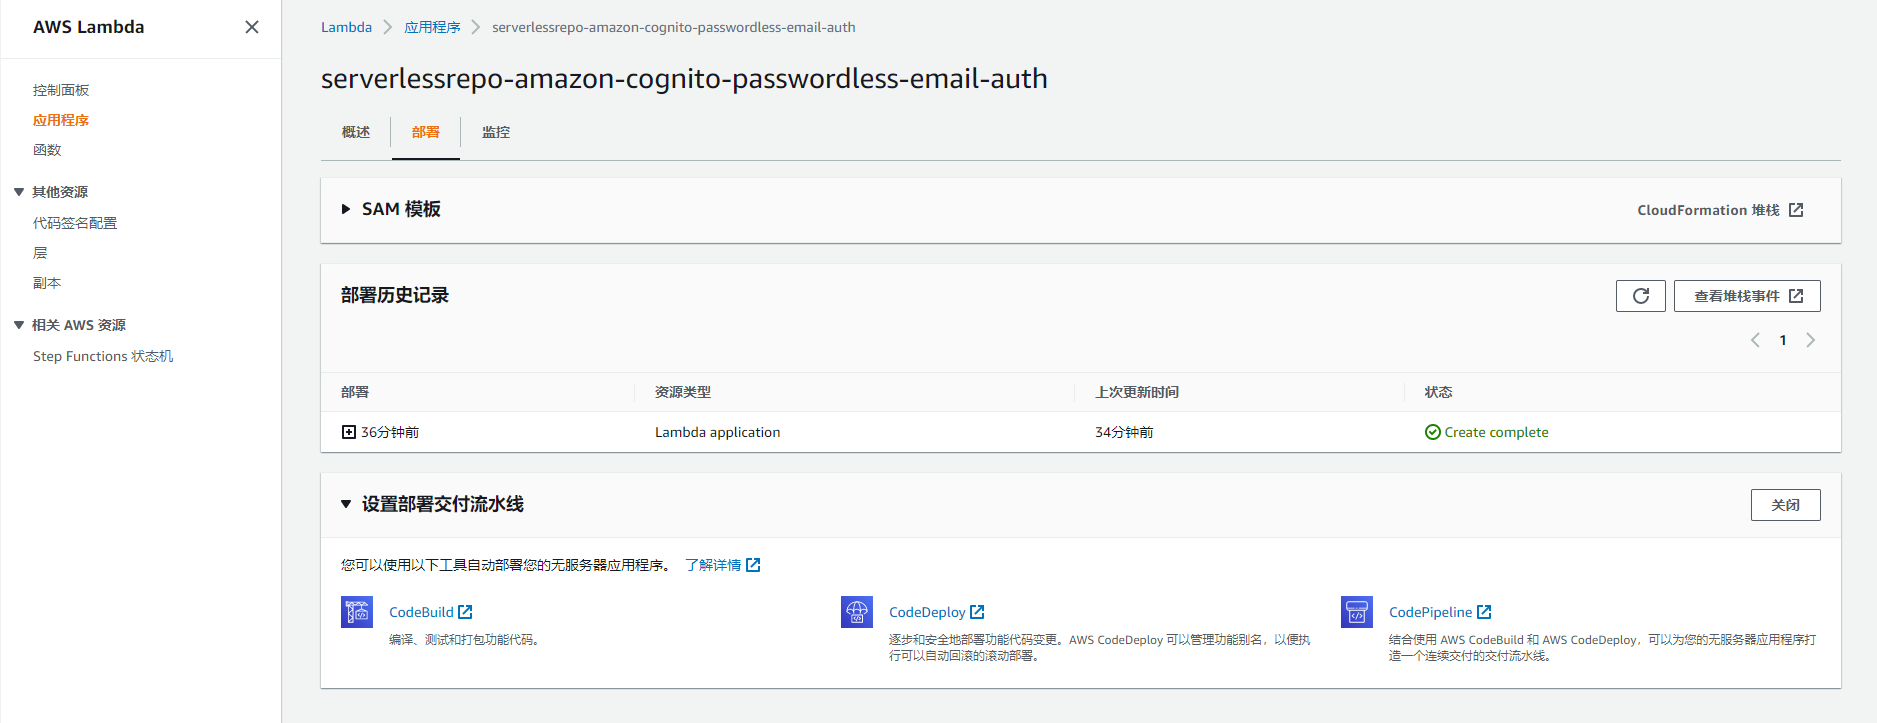
Task: Collapse the 相关 AWS 资源 sidebar group
Action: click(19, 325)
